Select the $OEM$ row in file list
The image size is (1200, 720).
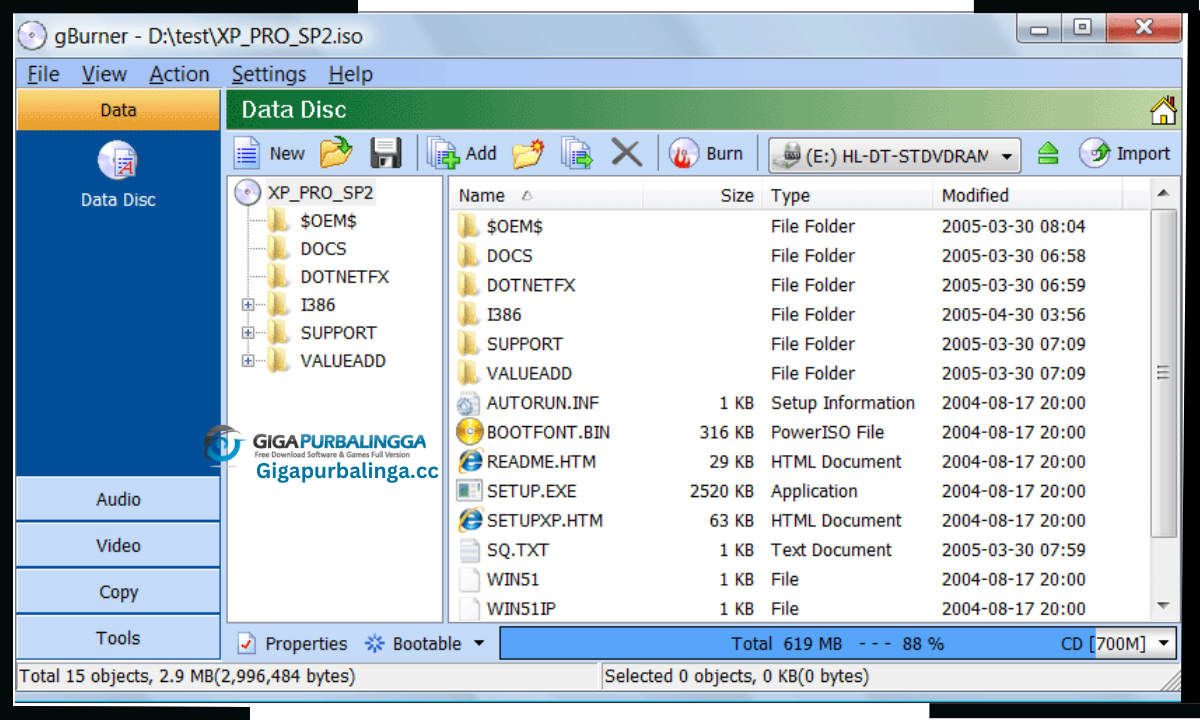pos(800,226)
